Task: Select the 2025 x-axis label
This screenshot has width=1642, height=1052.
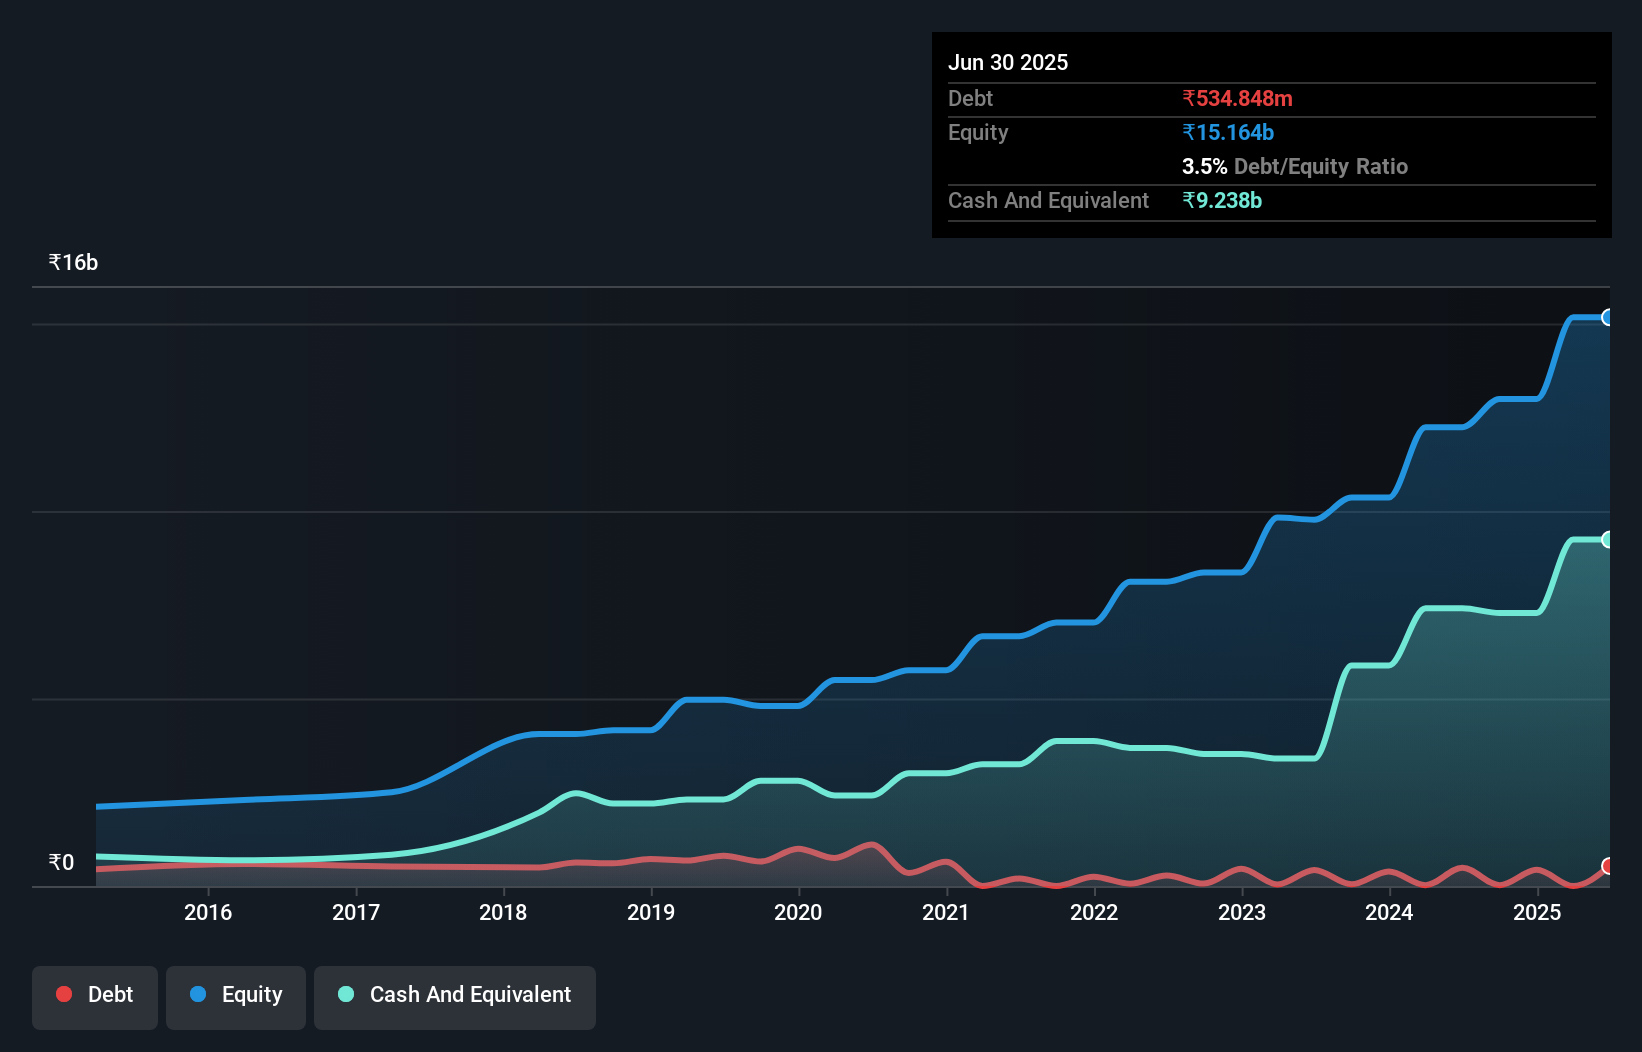Action: click(1537, 912)
